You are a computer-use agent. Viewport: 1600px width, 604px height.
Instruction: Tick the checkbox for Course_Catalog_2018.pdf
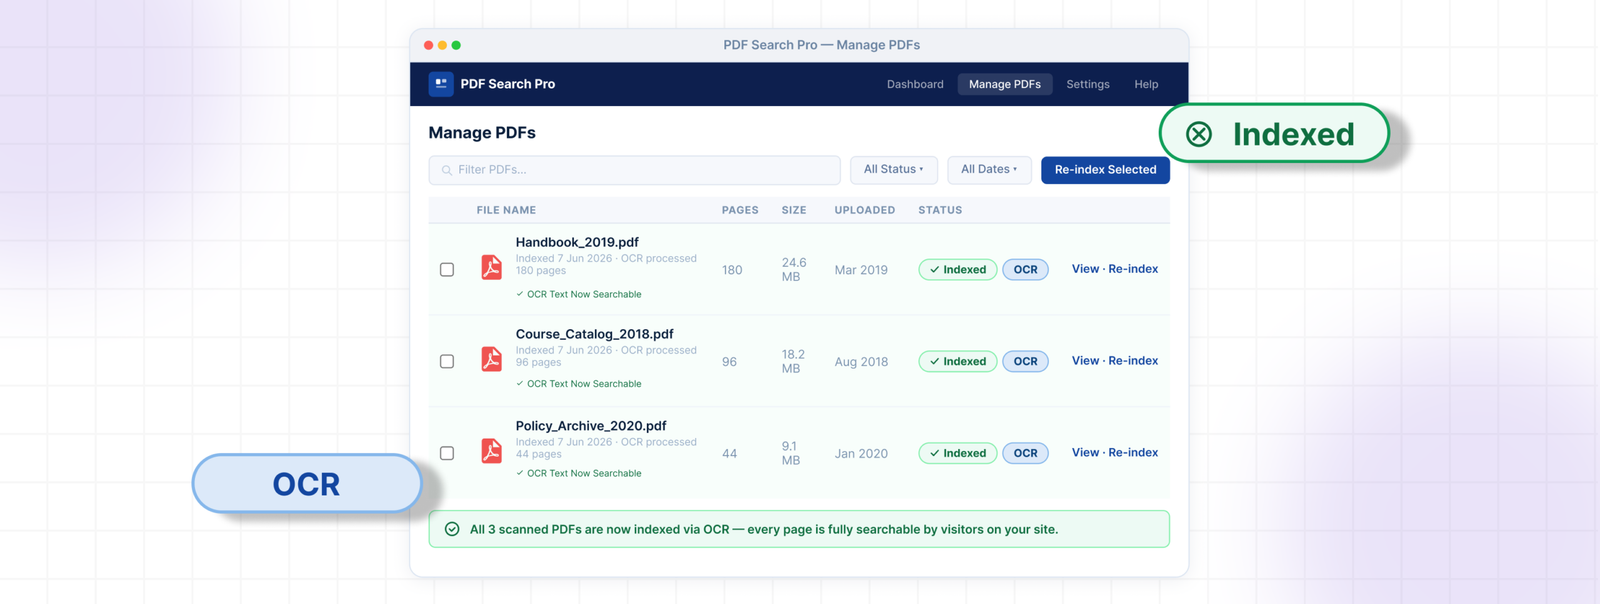click(x=447, y=361)
